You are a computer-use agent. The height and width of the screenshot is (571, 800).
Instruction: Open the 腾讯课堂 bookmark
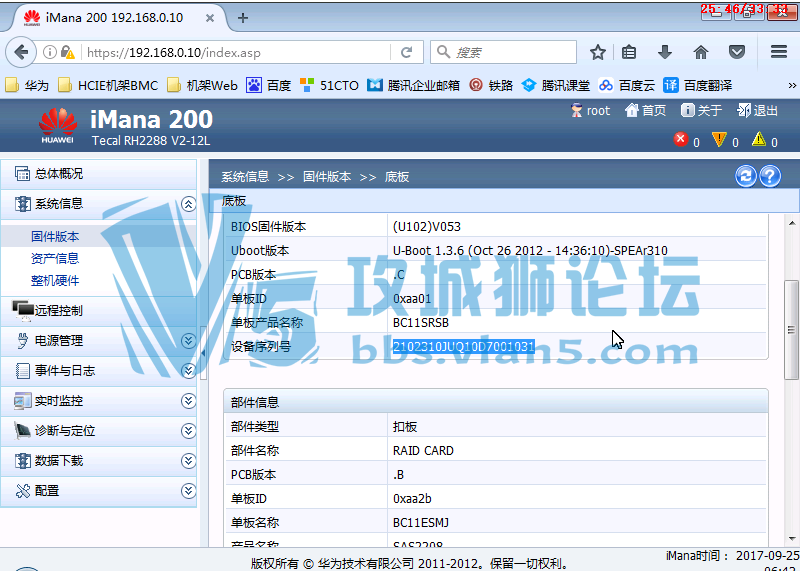coord(556,85)
